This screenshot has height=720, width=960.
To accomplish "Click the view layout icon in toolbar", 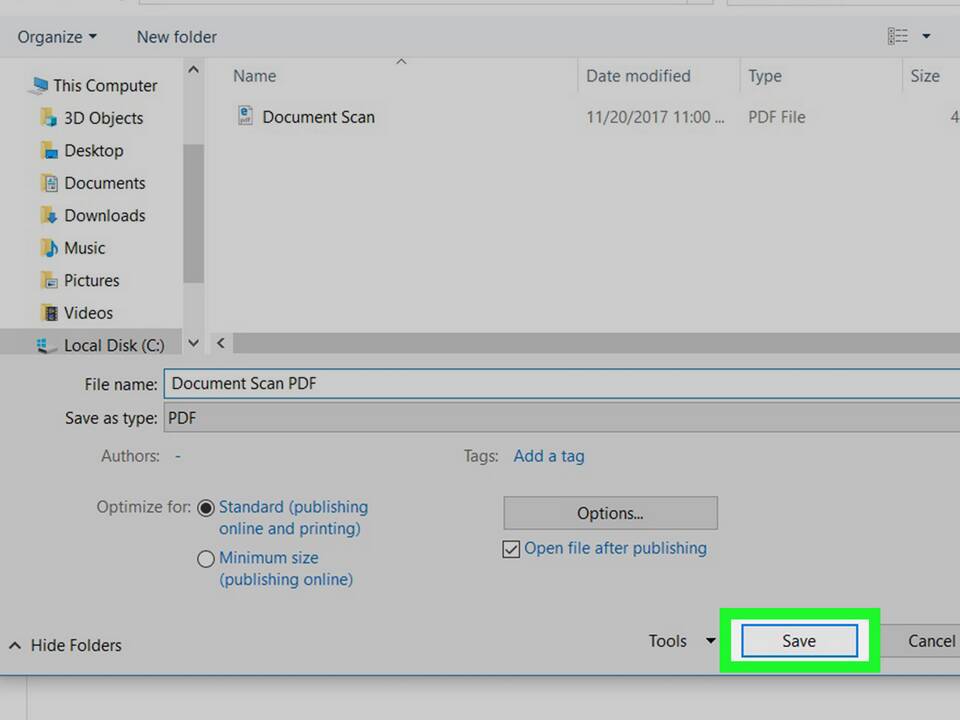I will [x=898, y=36].
